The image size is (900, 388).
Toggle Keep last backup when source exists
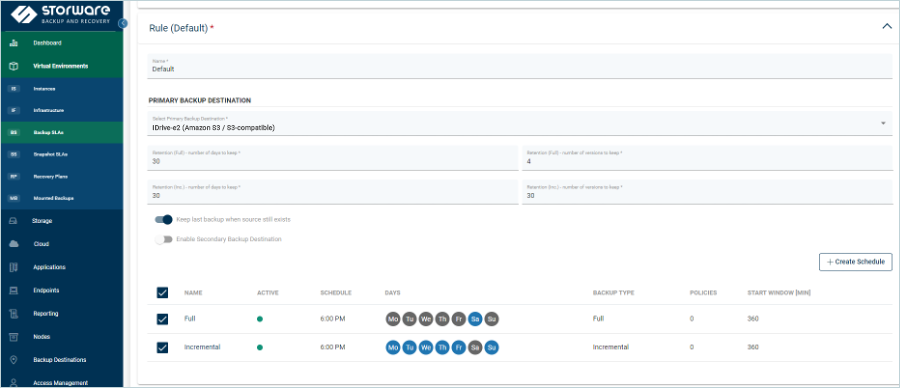click(x=164, y=219)
